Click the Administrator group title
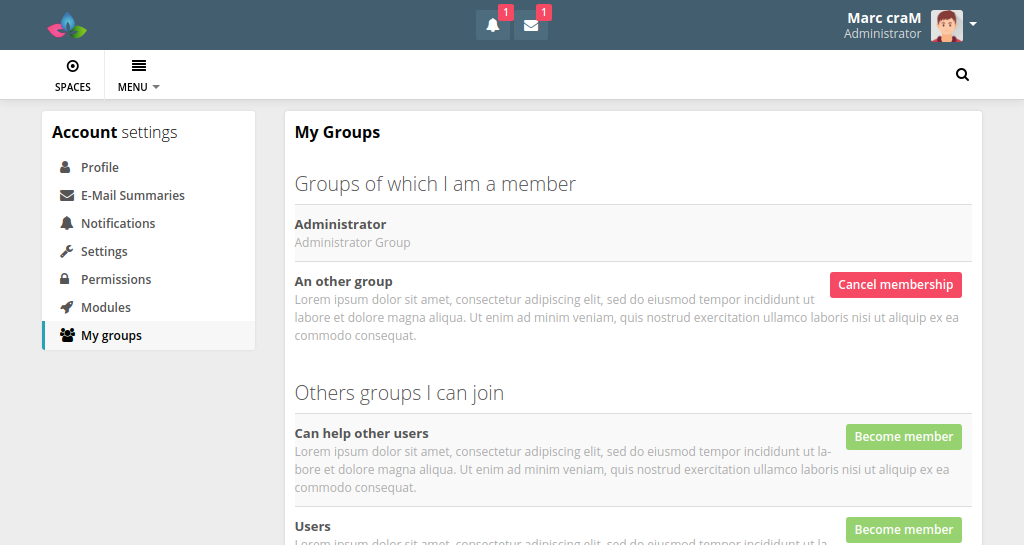Image resolution: width=1024 pixels, height=545 pixels. [340, 225]
